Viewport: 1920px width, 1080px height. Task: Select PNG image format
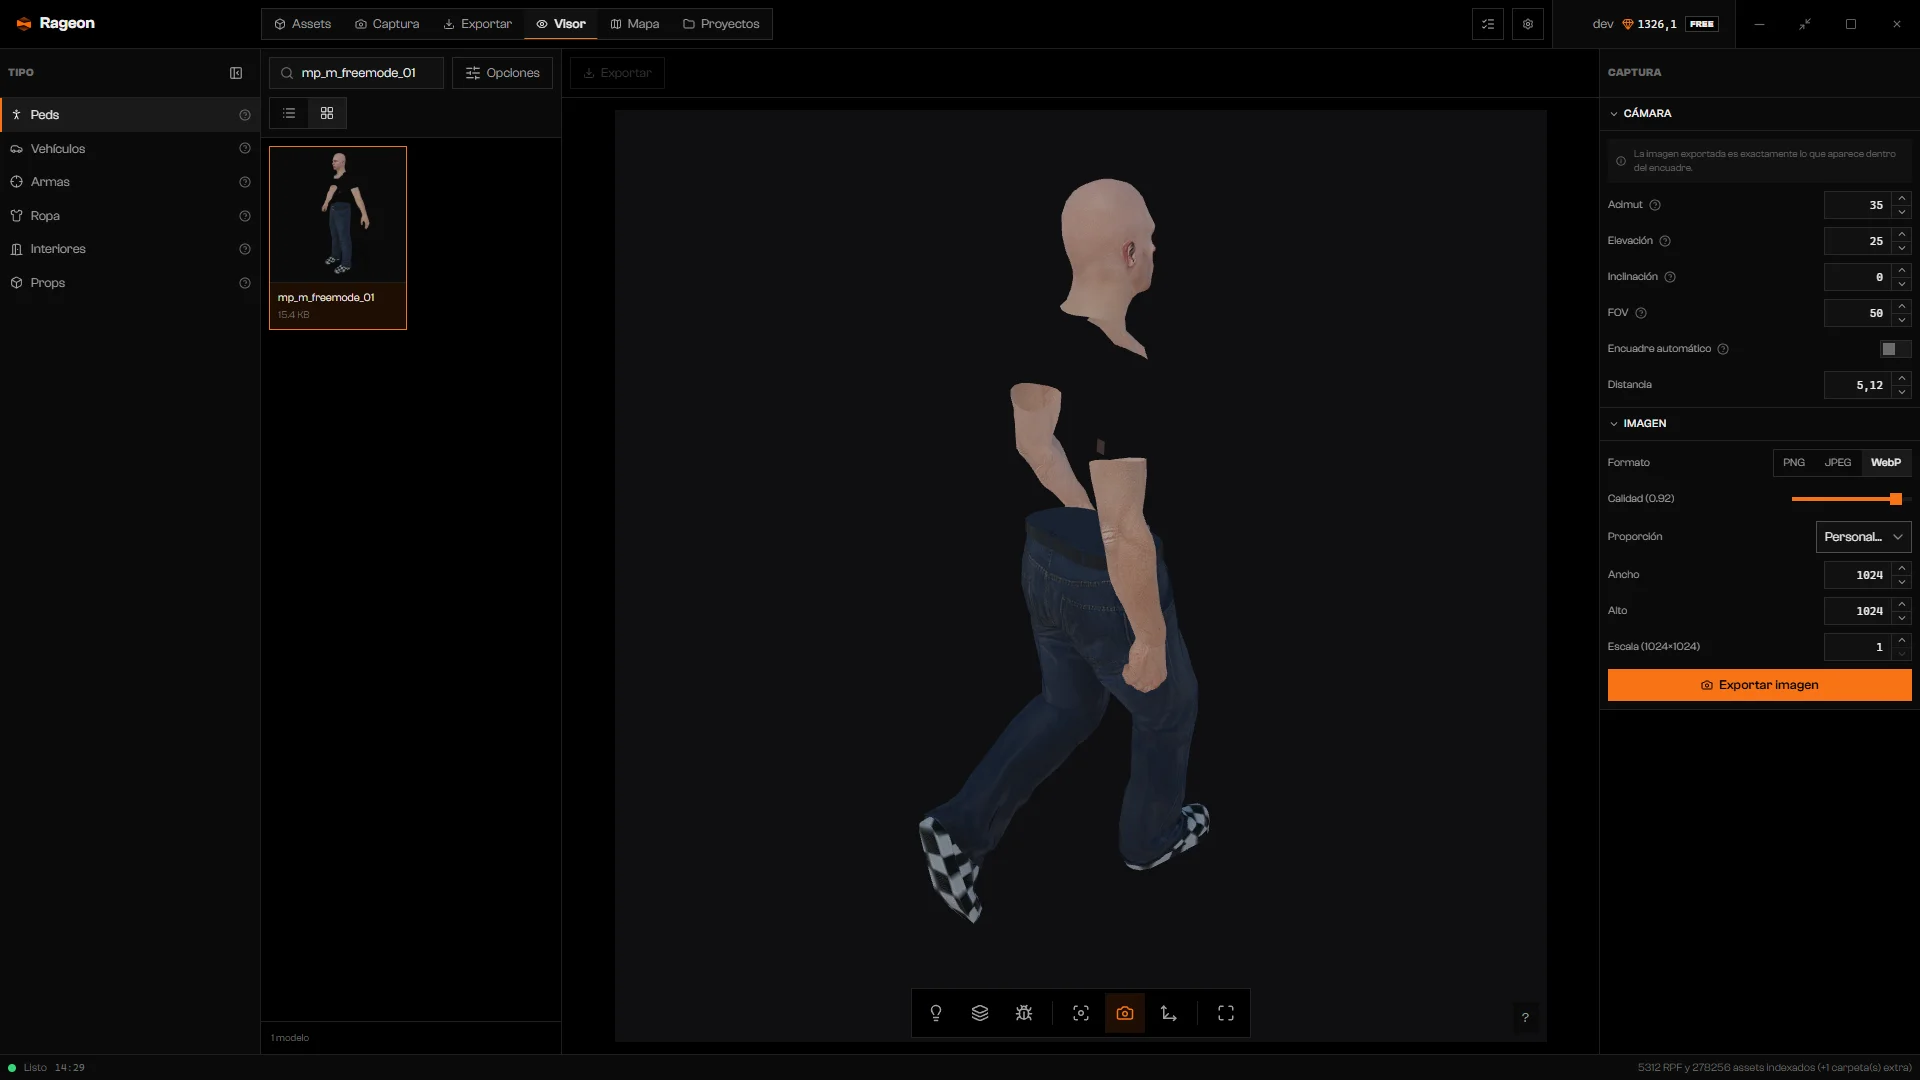1794,463
